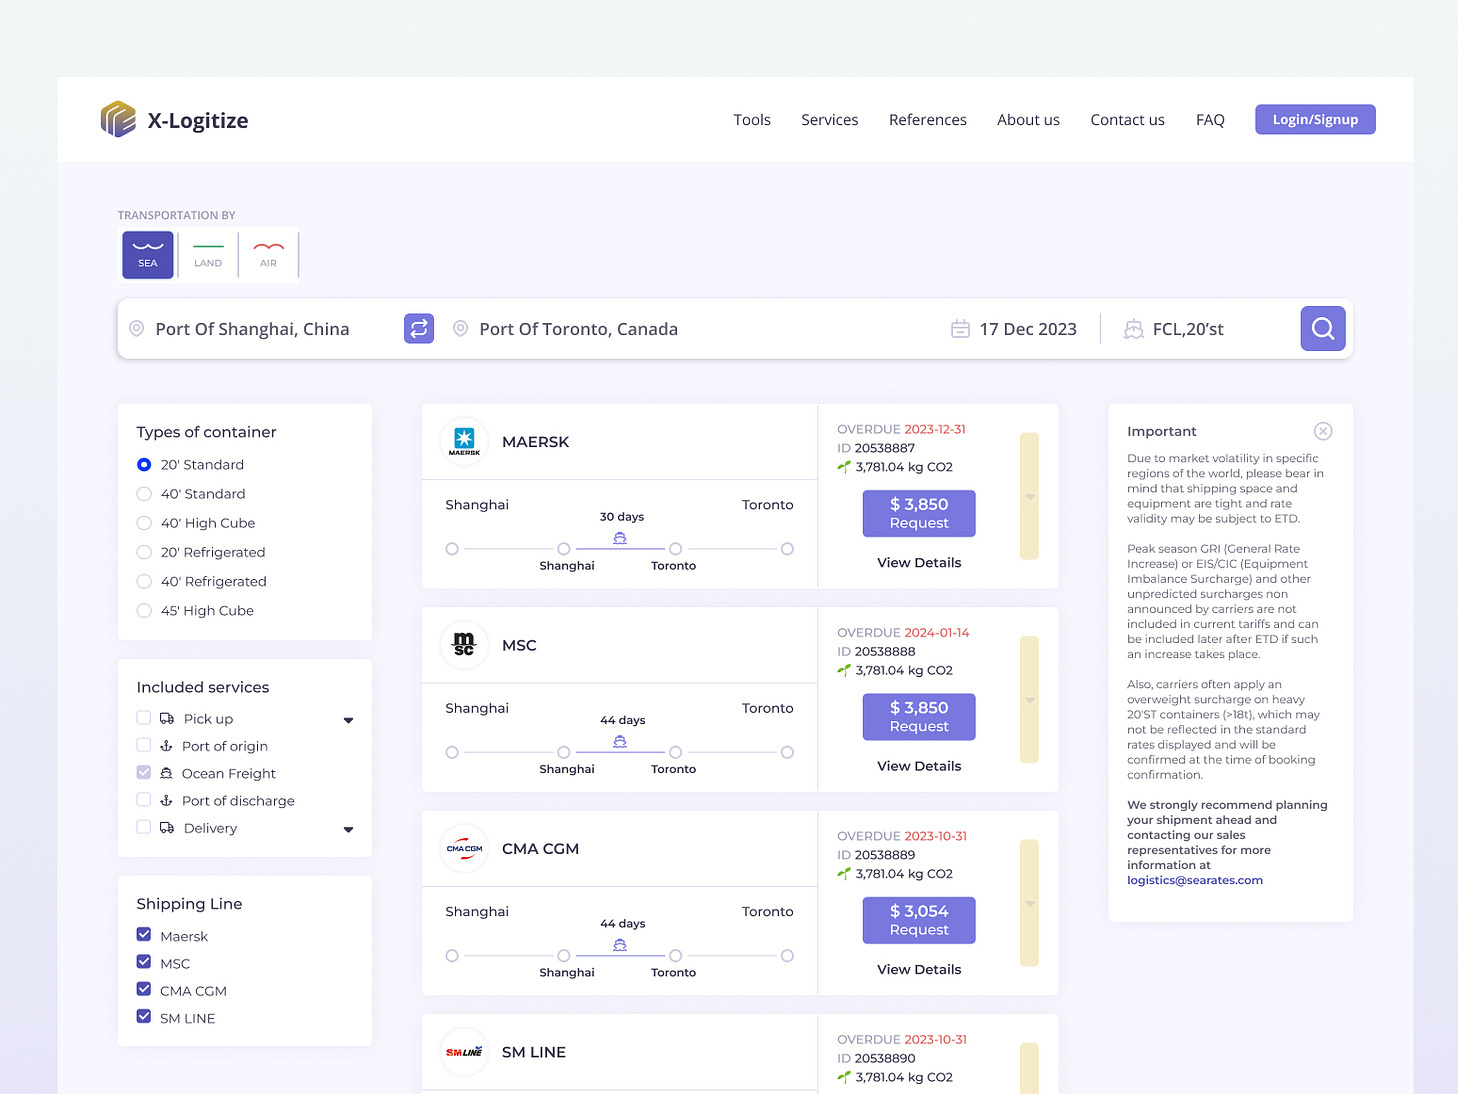
Task: Click the ship icon beside FCL,20'st
Action: (x=1133, y=329)
